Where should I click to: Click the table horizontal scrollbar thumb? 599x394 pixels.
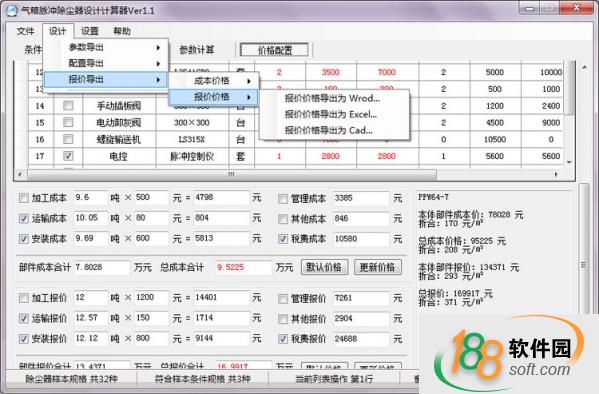(x=232, y=175)
